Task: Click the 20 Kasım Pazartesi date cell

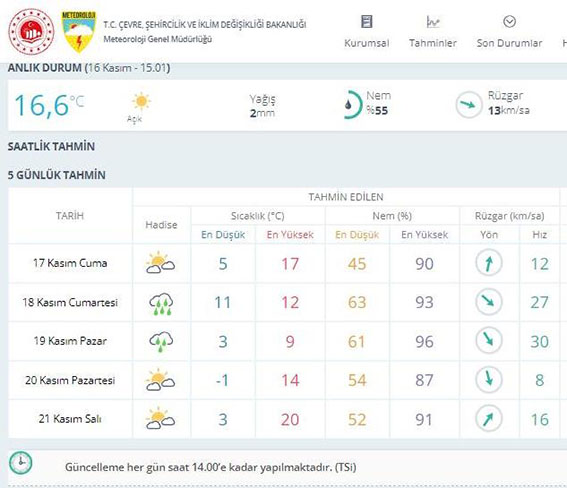Action: click(70, 380)
